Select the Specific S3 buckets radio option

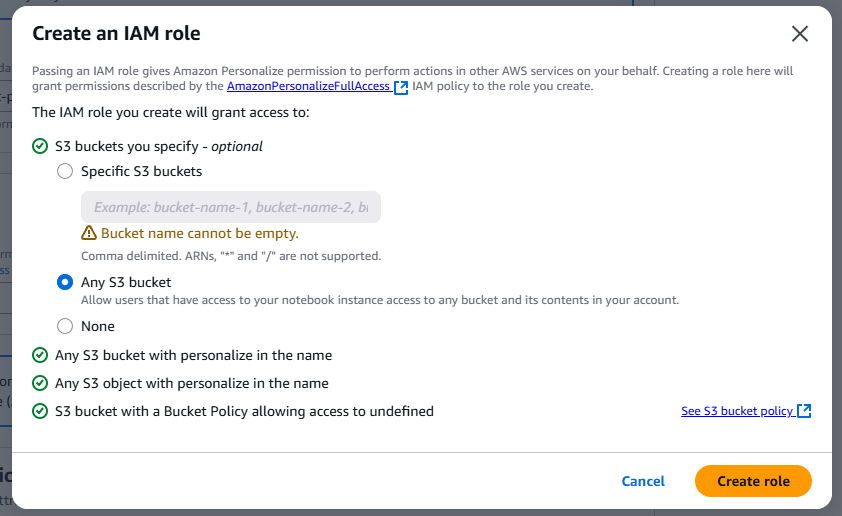coord(65,171)
